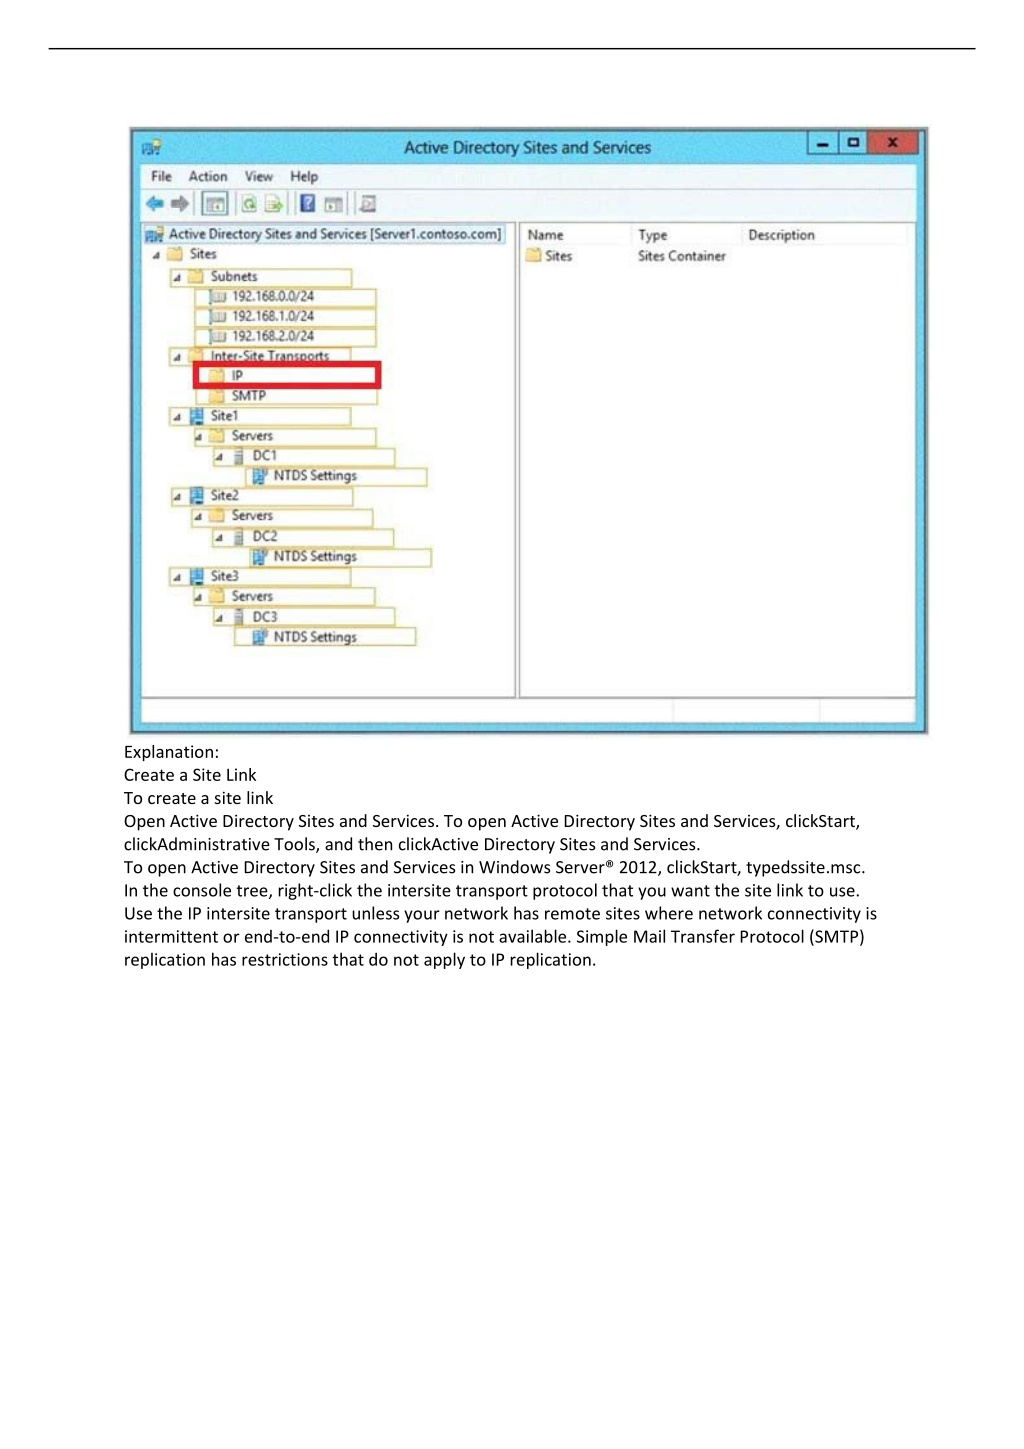Screen dimensions: 1024x1449
Task: Select the DC3 server label
Action: click(265, 617)
